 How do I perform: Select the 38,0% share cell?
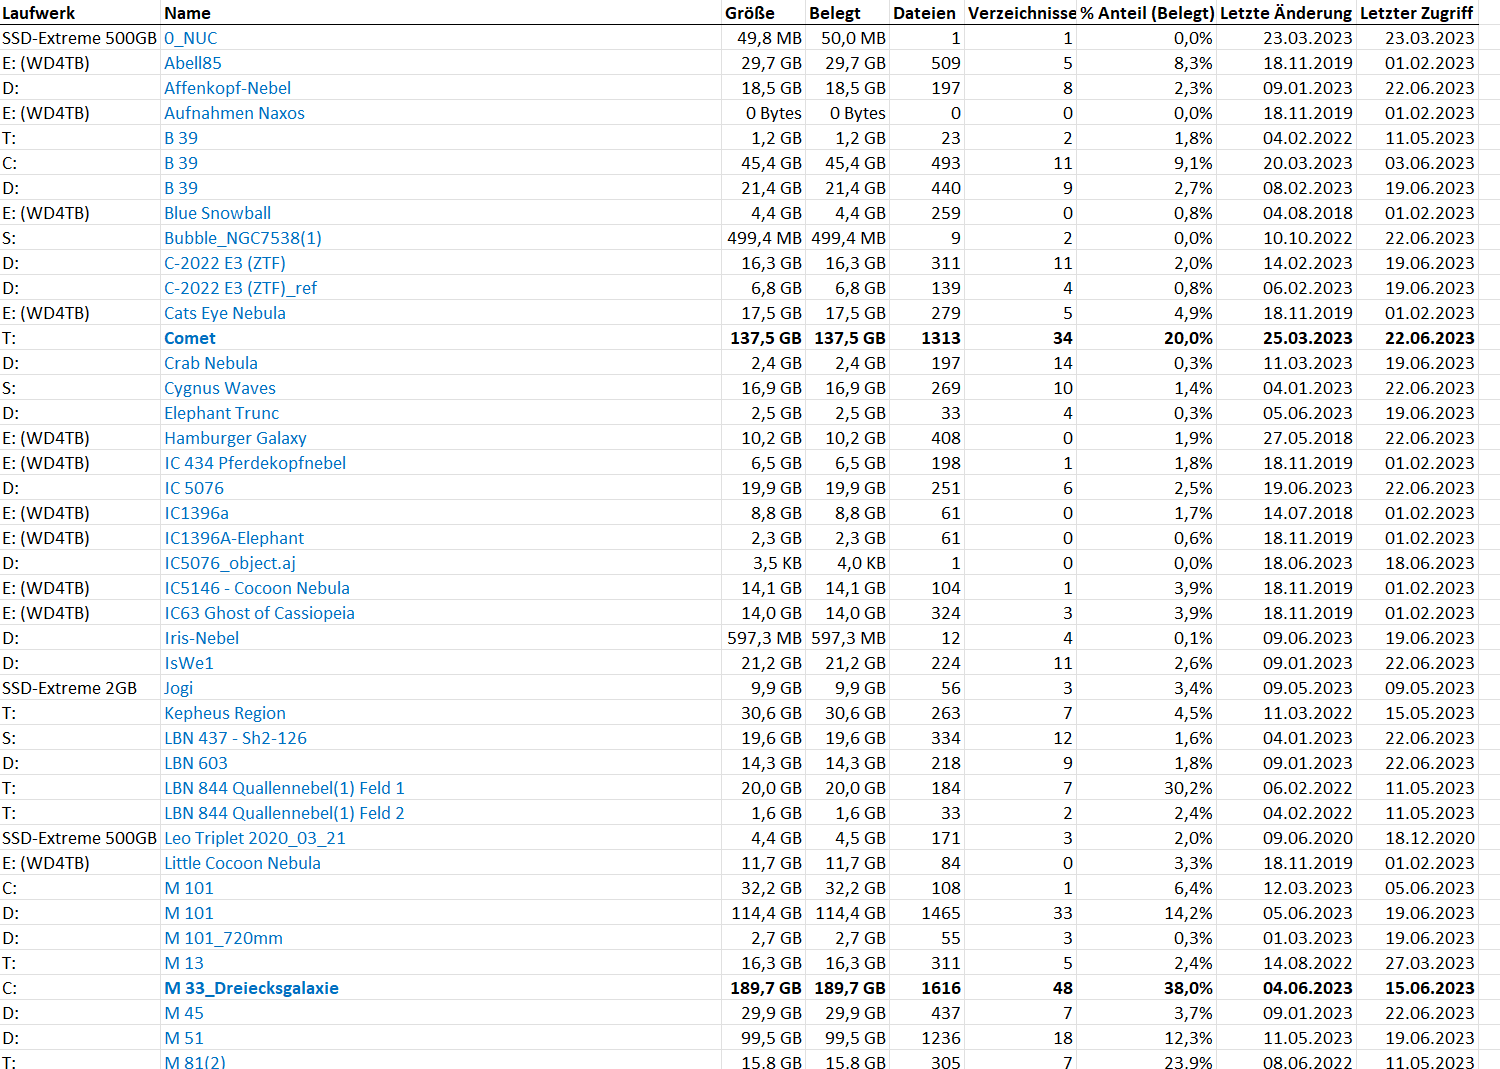coord(1188,988)
